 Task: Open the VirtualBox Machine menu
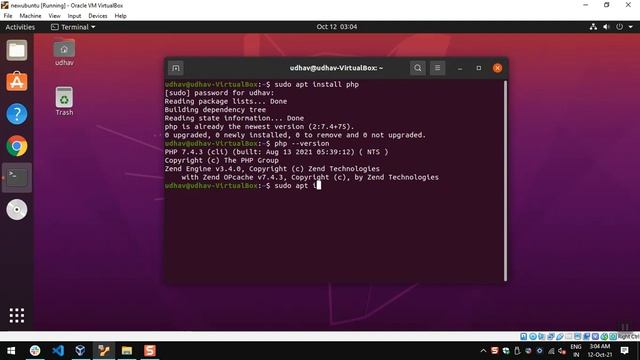pyautogui.click(x=30, y=16)
